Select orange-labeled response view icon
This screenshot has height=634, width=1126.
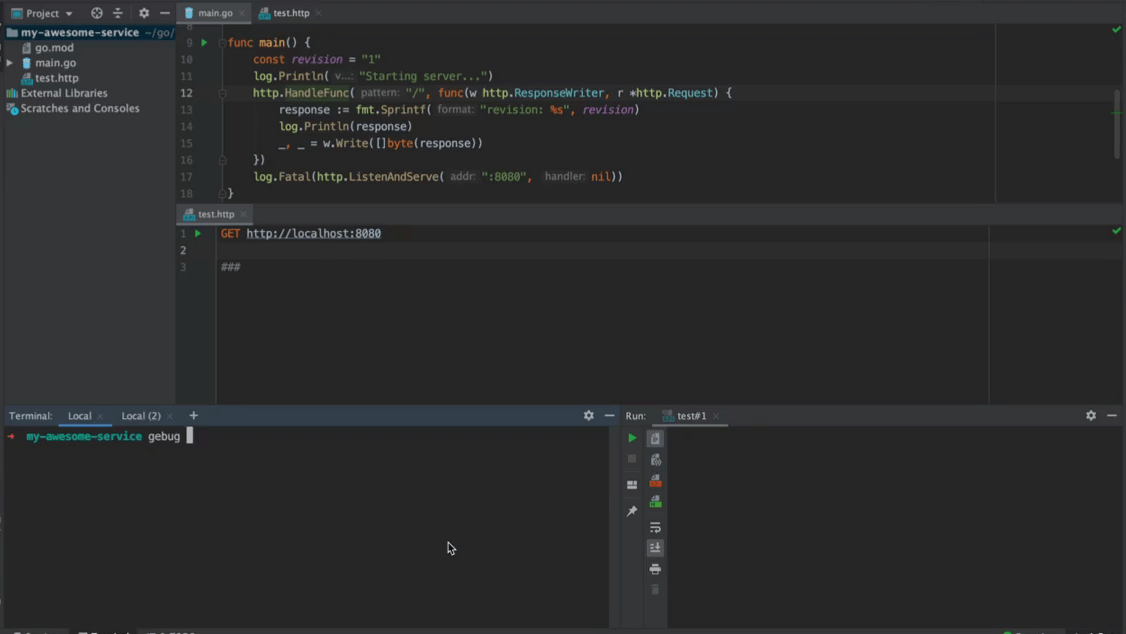point(655,480)
